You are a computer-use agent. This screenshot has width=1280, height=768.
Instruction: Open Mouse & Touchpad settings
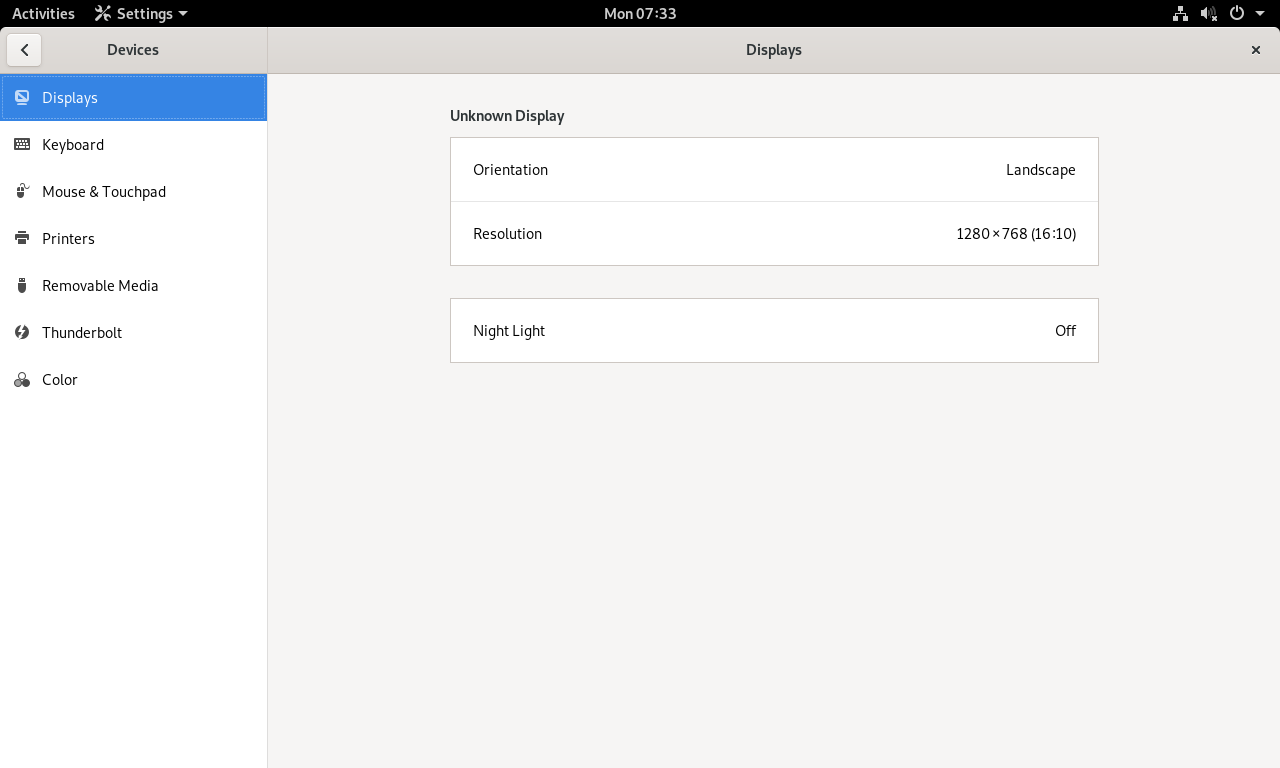pyautogui.click(x=103, y=192)
